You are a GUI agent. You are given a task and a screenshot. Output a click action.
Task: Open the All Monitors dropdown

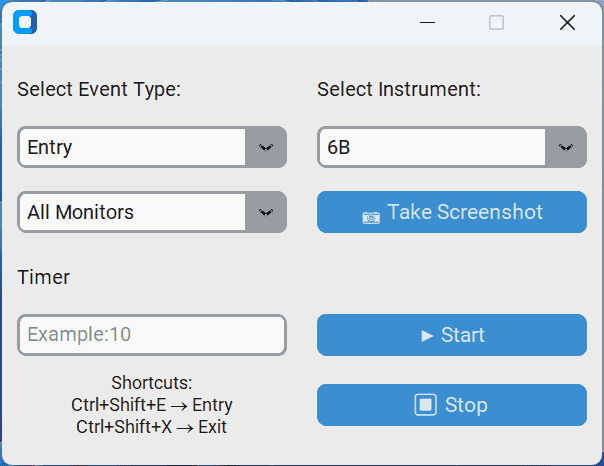coord(152,212)
